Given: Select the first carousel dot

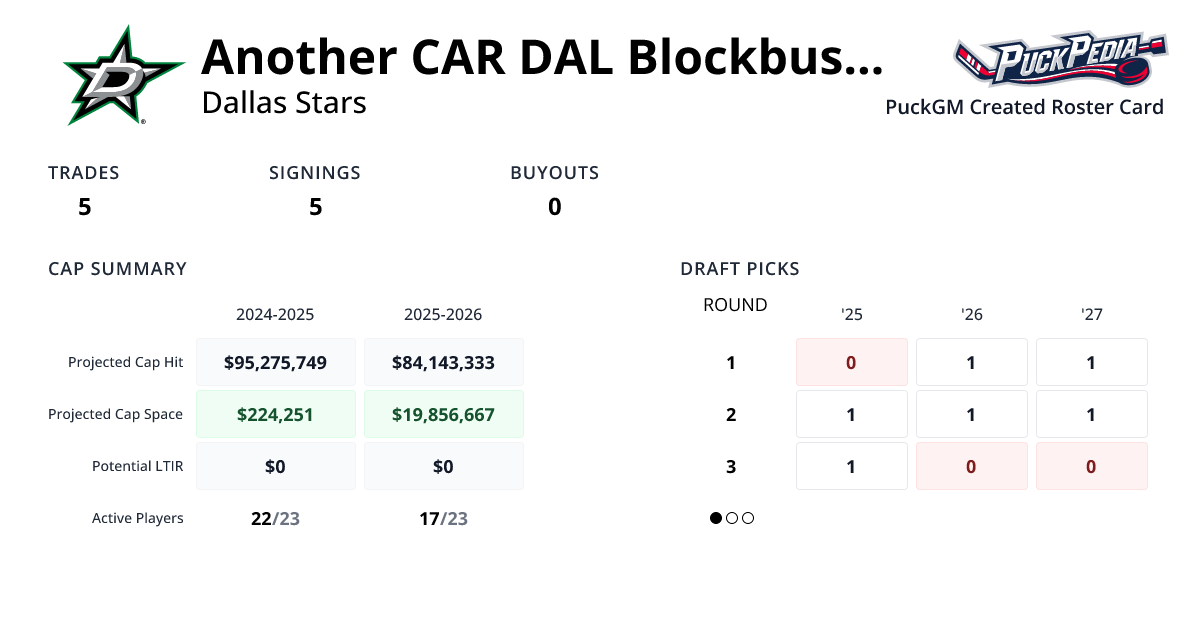Looking at the screenshot, I should [714, 518].
